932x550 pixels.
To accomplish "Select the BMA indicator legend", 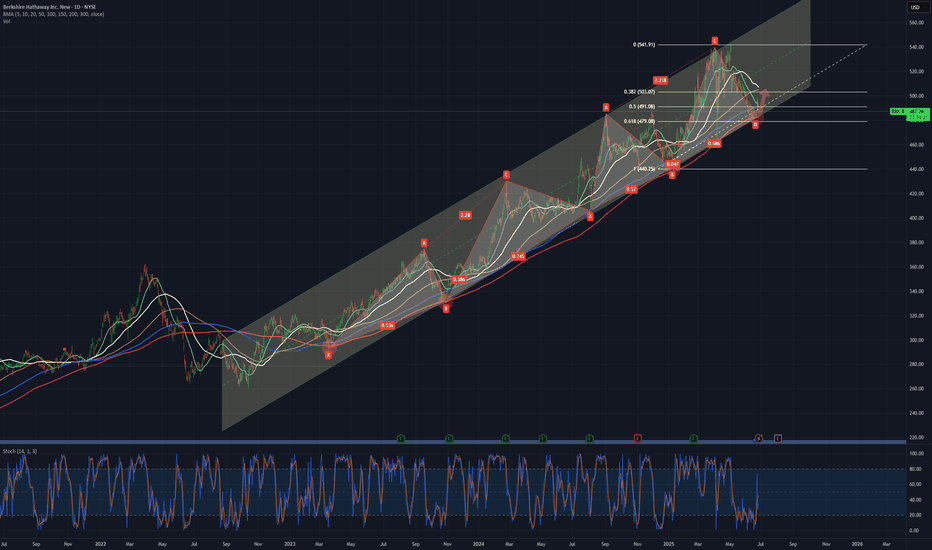I will (x=53, y=14).
